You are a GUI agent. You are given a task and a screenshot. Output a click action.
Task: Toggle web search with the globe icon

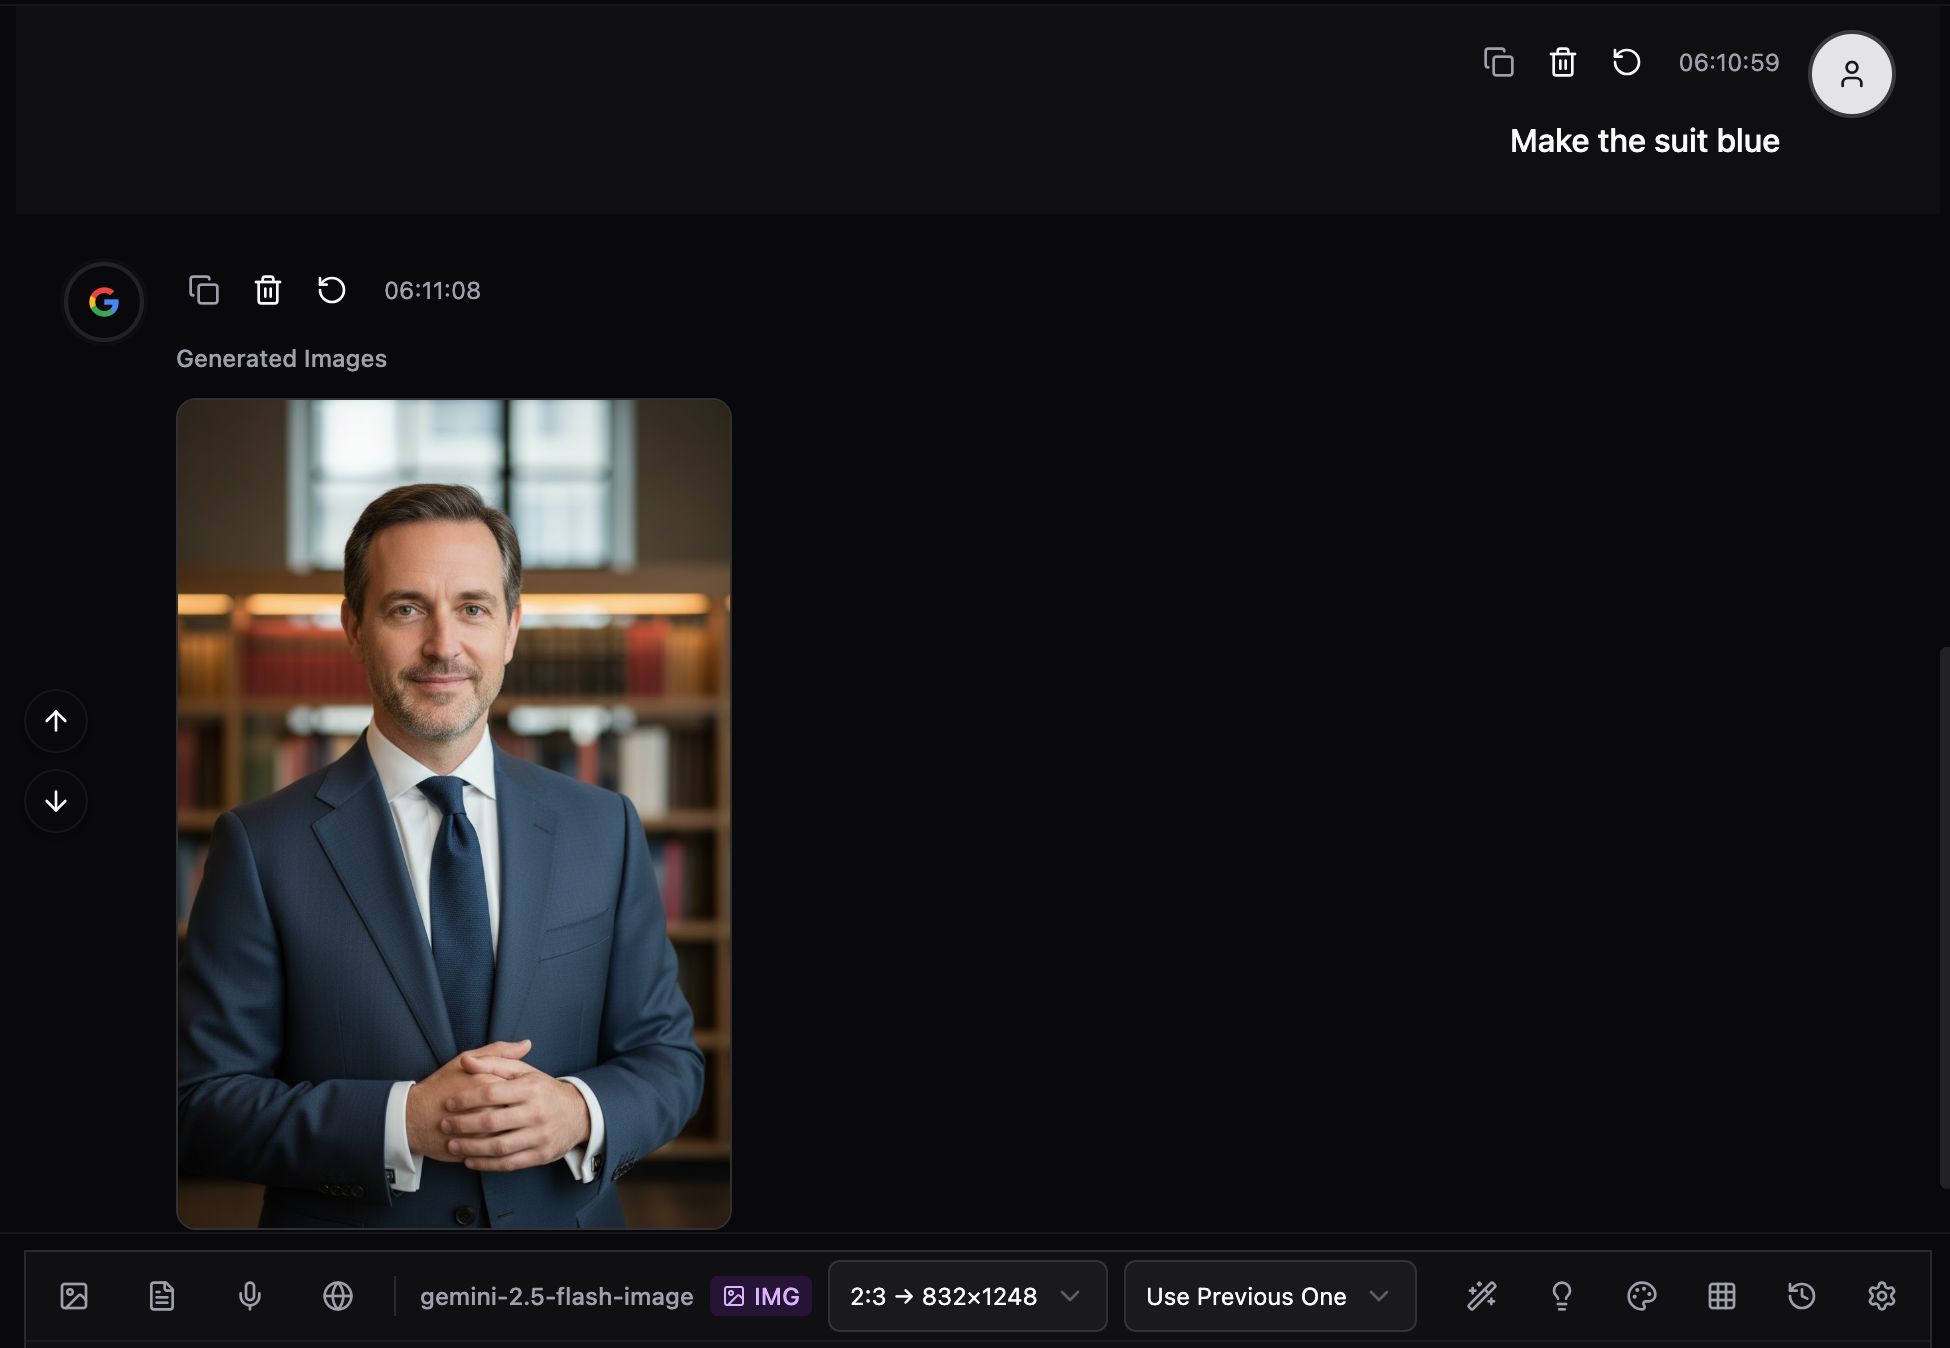(x=338, y=1296)
